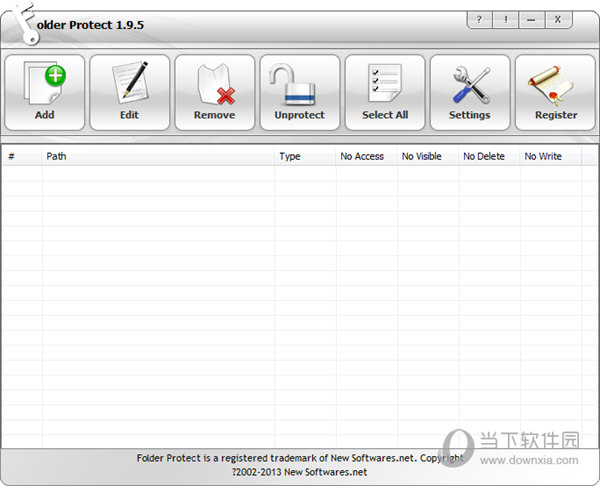The image size is (600, 486).
Task: Open Settings with the tools icon
Action: (x=470, y=93)
